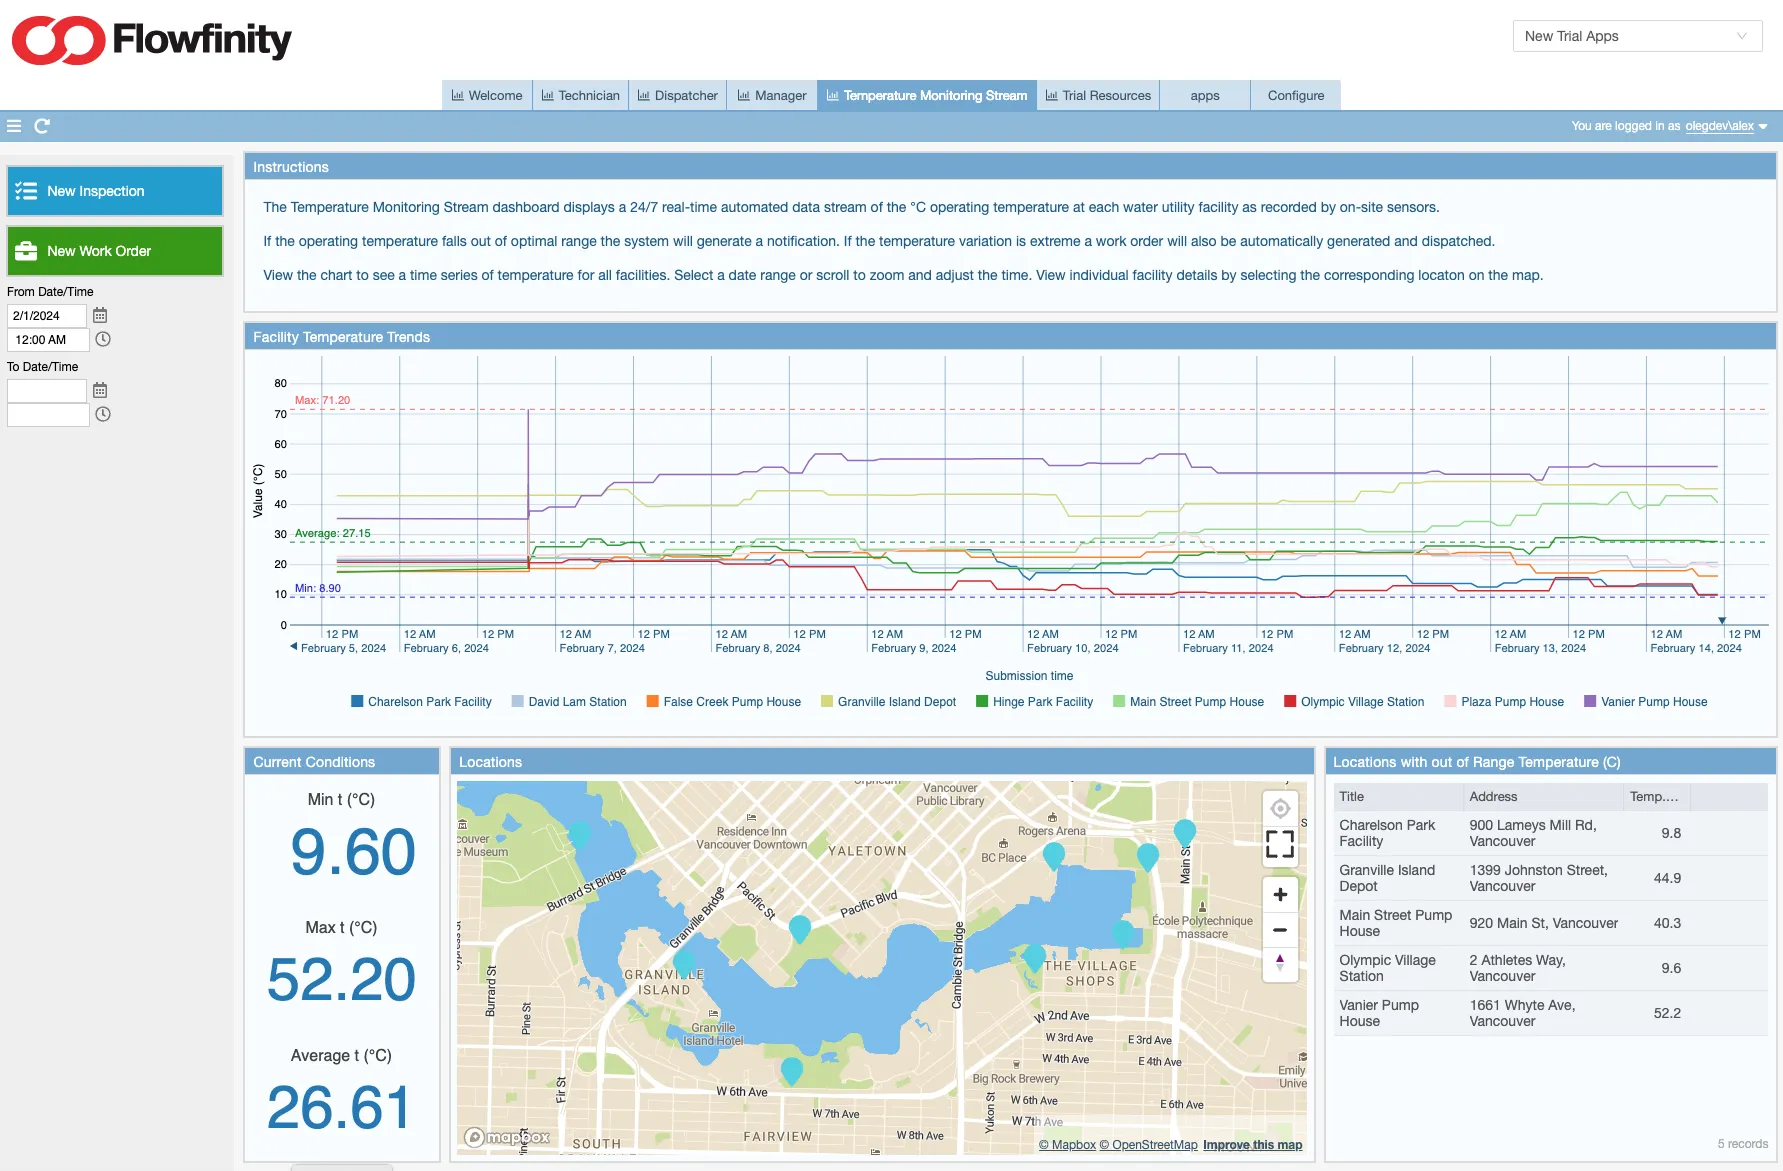Open the calendar picker for From Date
The image size is (1783, 1171).
(x=100, y=314)
